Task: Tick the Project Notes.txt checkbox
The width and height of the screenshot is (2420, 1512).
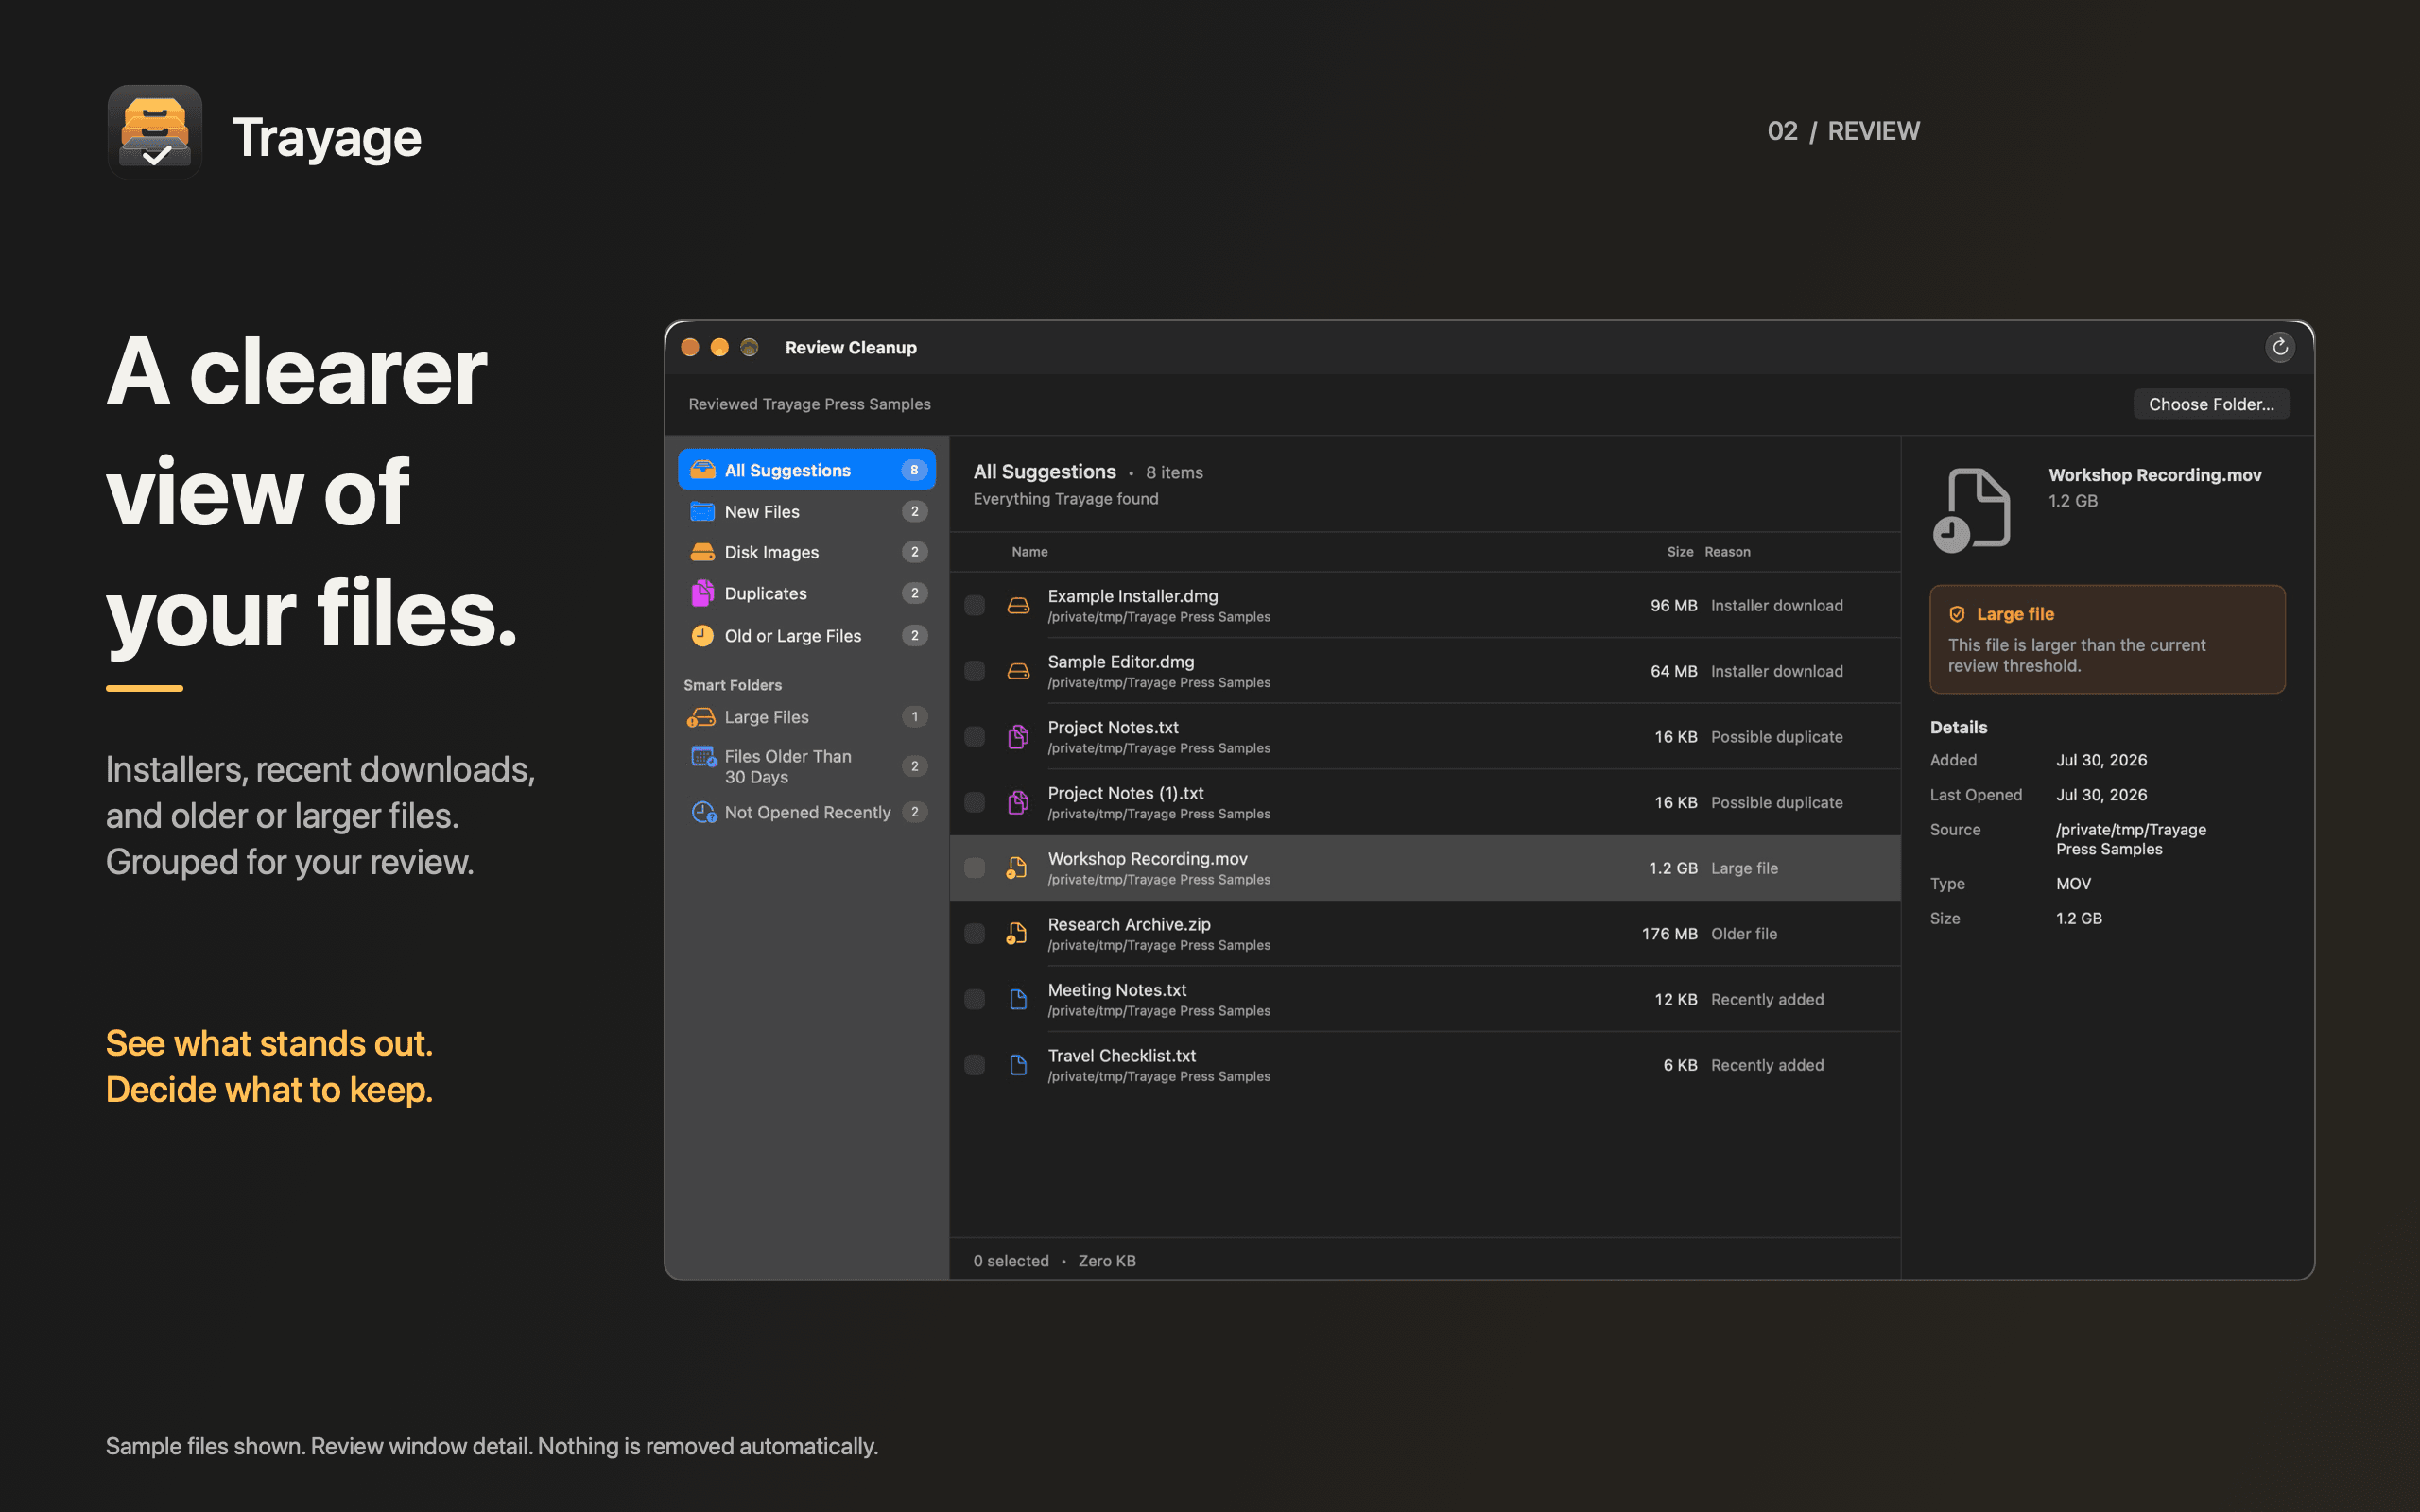Action: [974, 737]
